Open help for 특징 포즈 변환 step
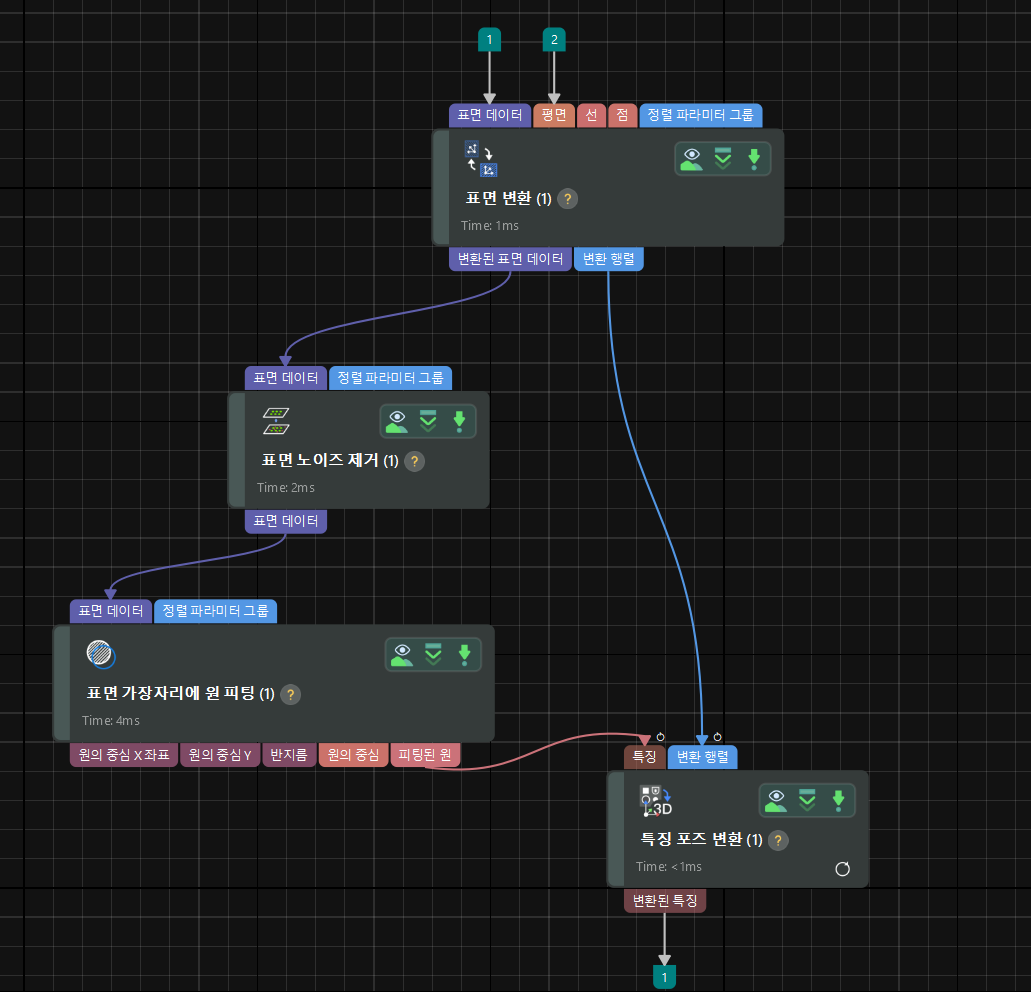The height and width of the screenshot is (992, 1031). coord(778,840)
